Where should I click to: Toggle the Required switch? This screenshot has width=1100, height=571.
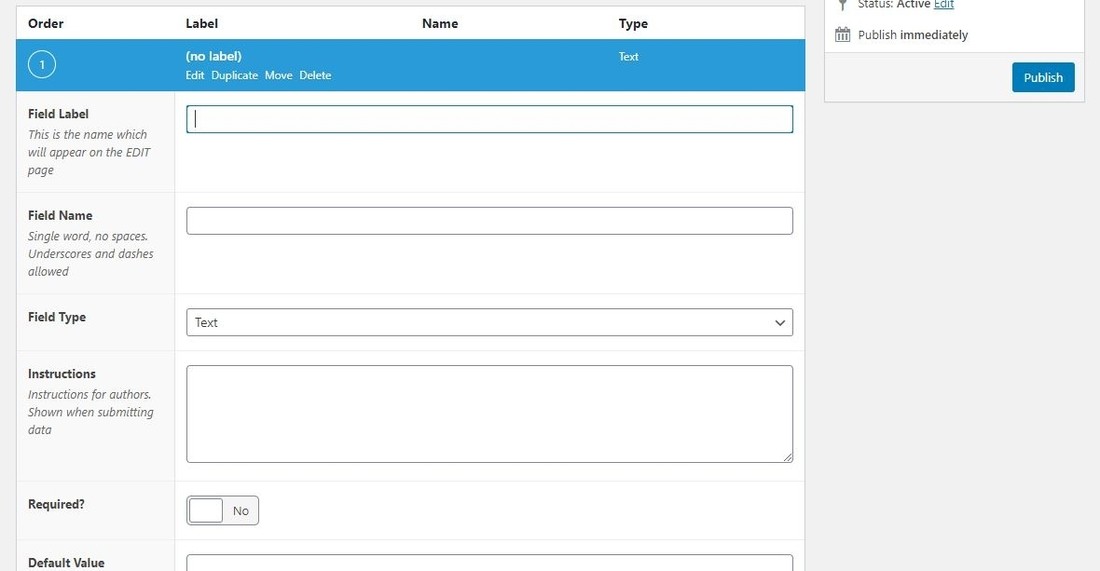[x=222, y=511]
